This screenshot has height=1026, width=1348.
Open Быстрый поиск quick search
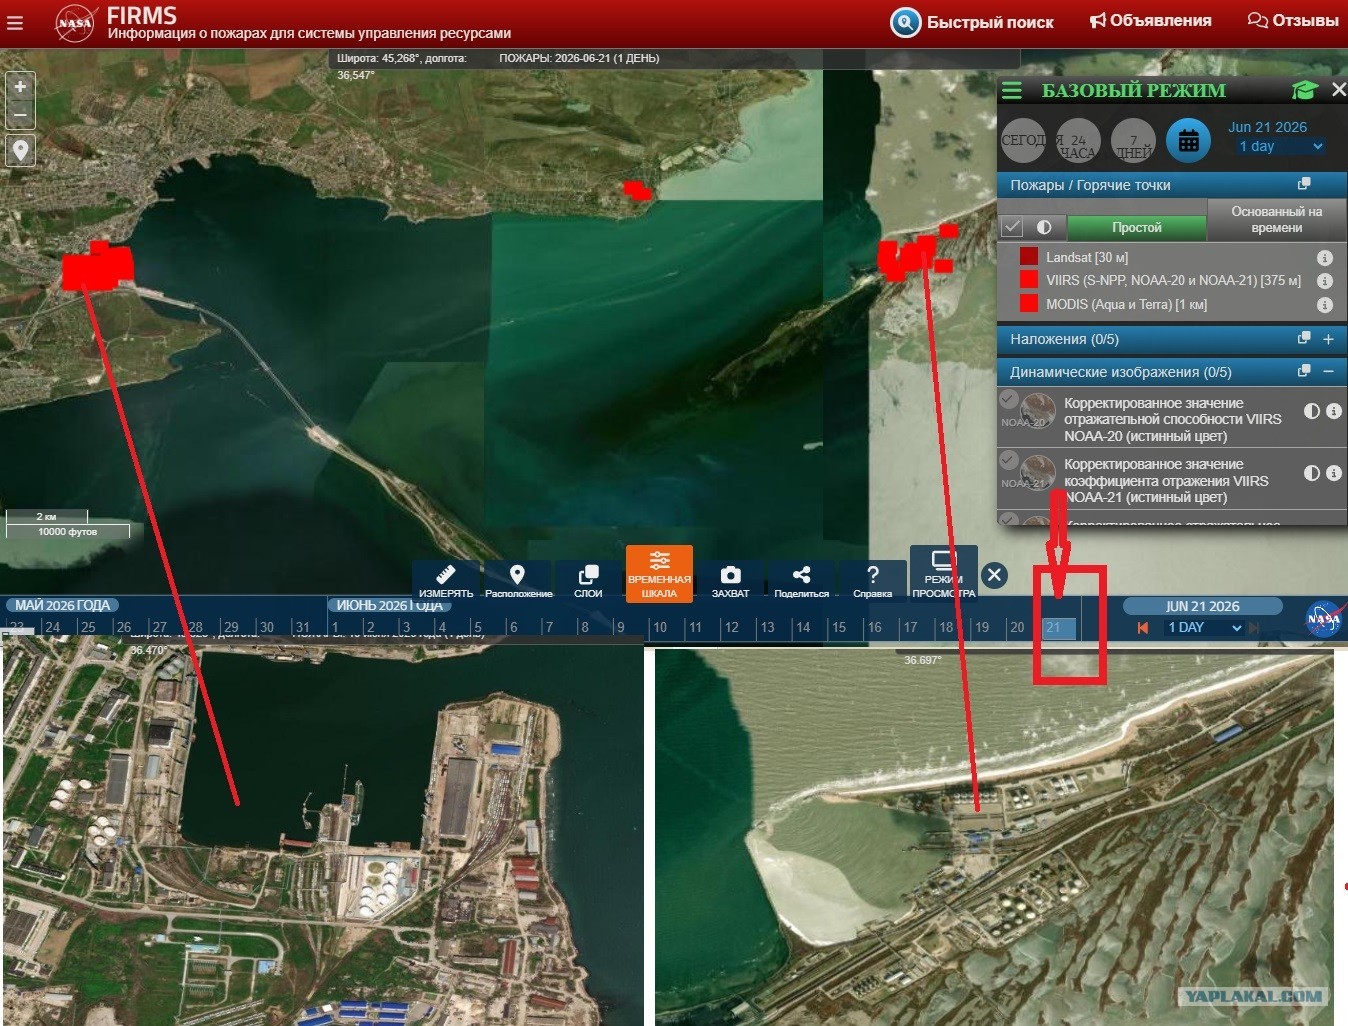pyautogui.click(x=972, y=22)
